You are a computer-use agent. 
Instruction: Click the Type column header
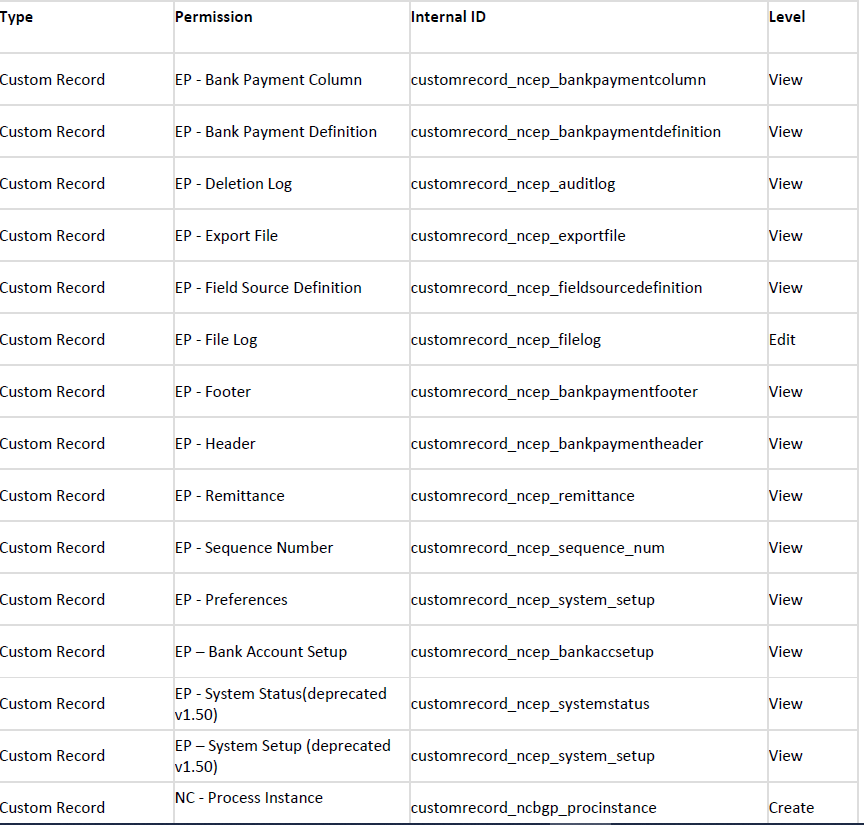coord(17,17)
